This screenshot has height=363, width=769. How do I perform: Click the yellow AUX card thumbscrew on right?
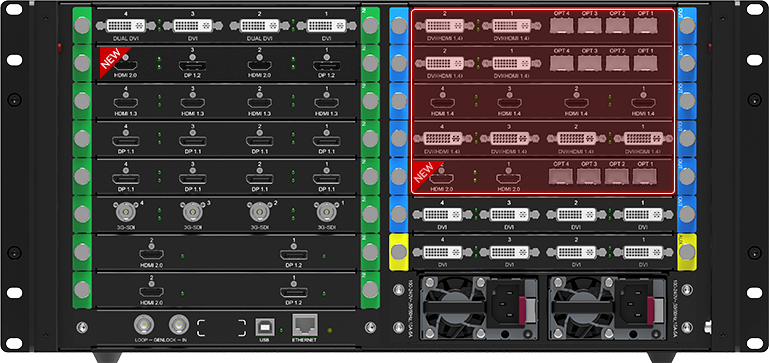point(686,252)
